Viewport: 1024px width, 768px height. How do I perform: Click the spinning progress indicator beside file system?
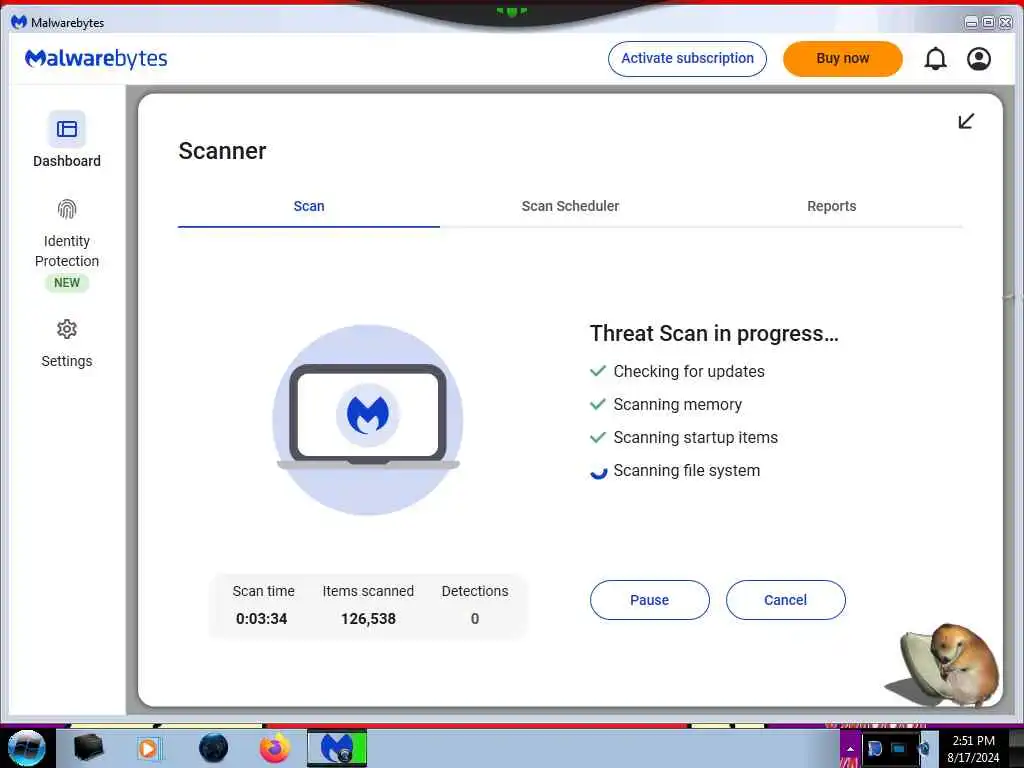tap(599, 472)
